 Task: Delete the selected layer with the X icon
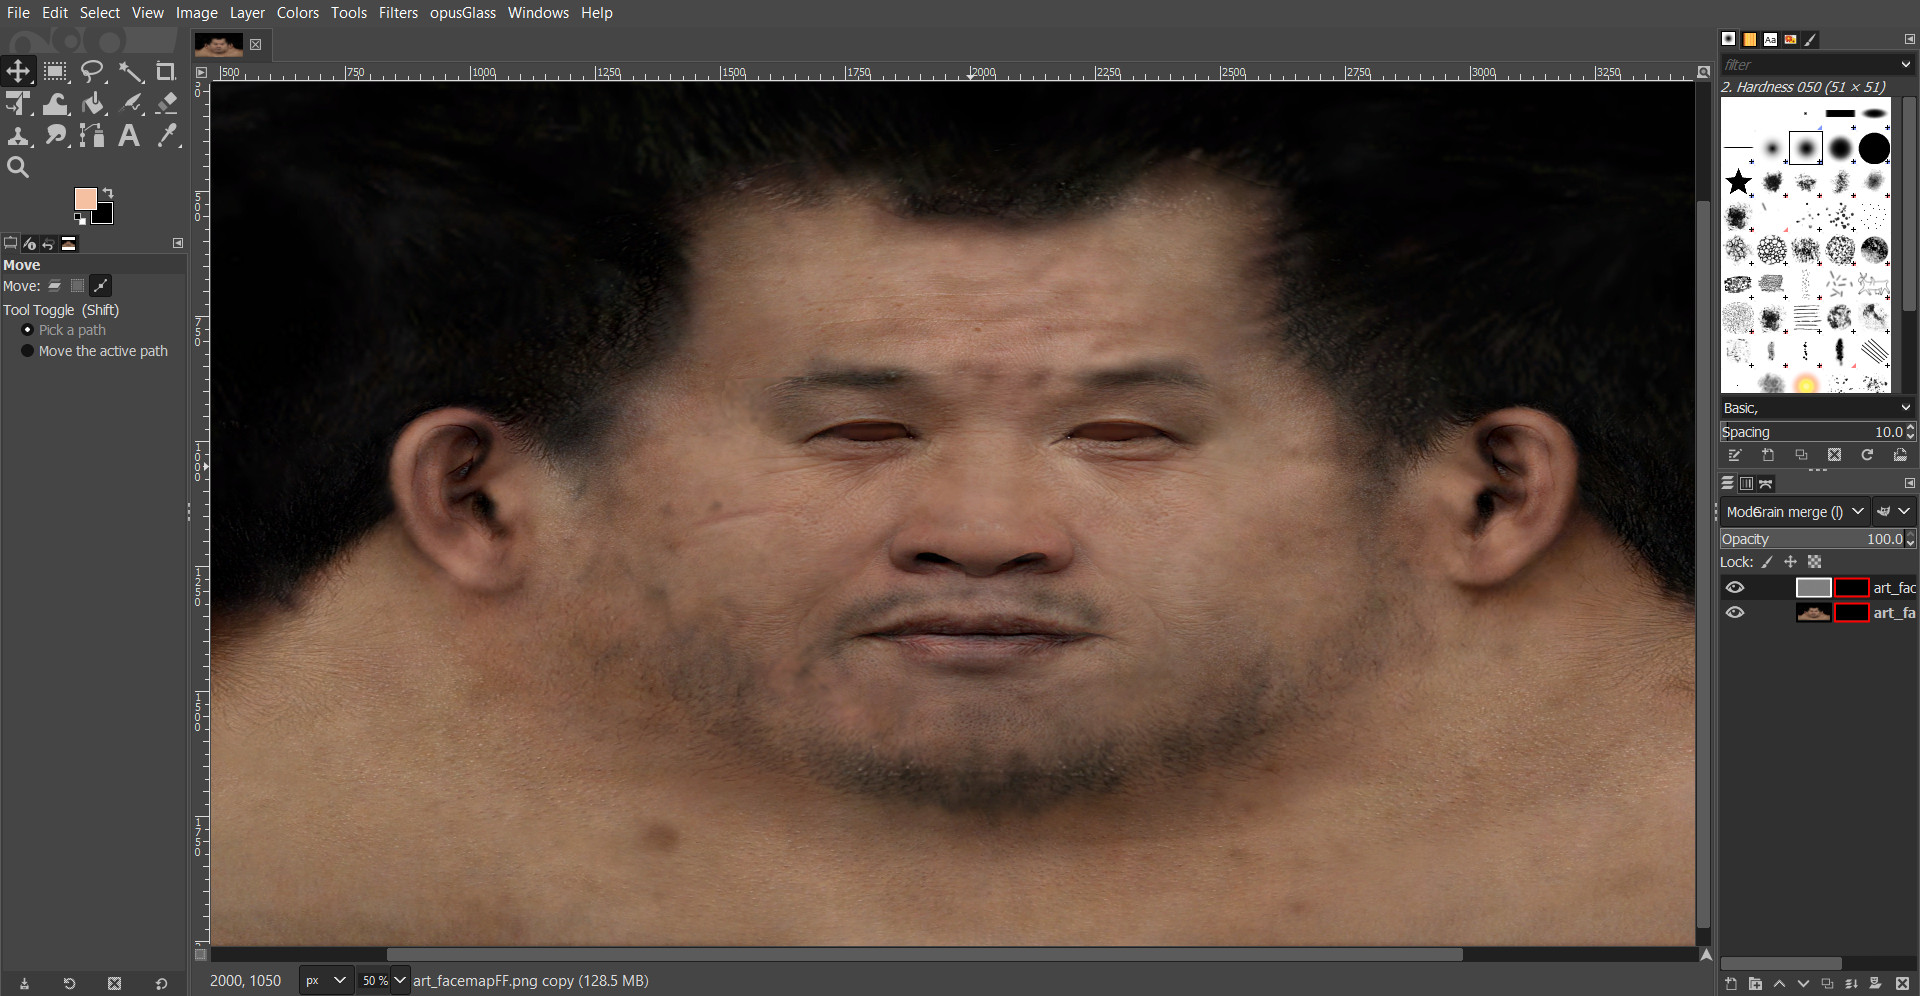point(1904,984)
